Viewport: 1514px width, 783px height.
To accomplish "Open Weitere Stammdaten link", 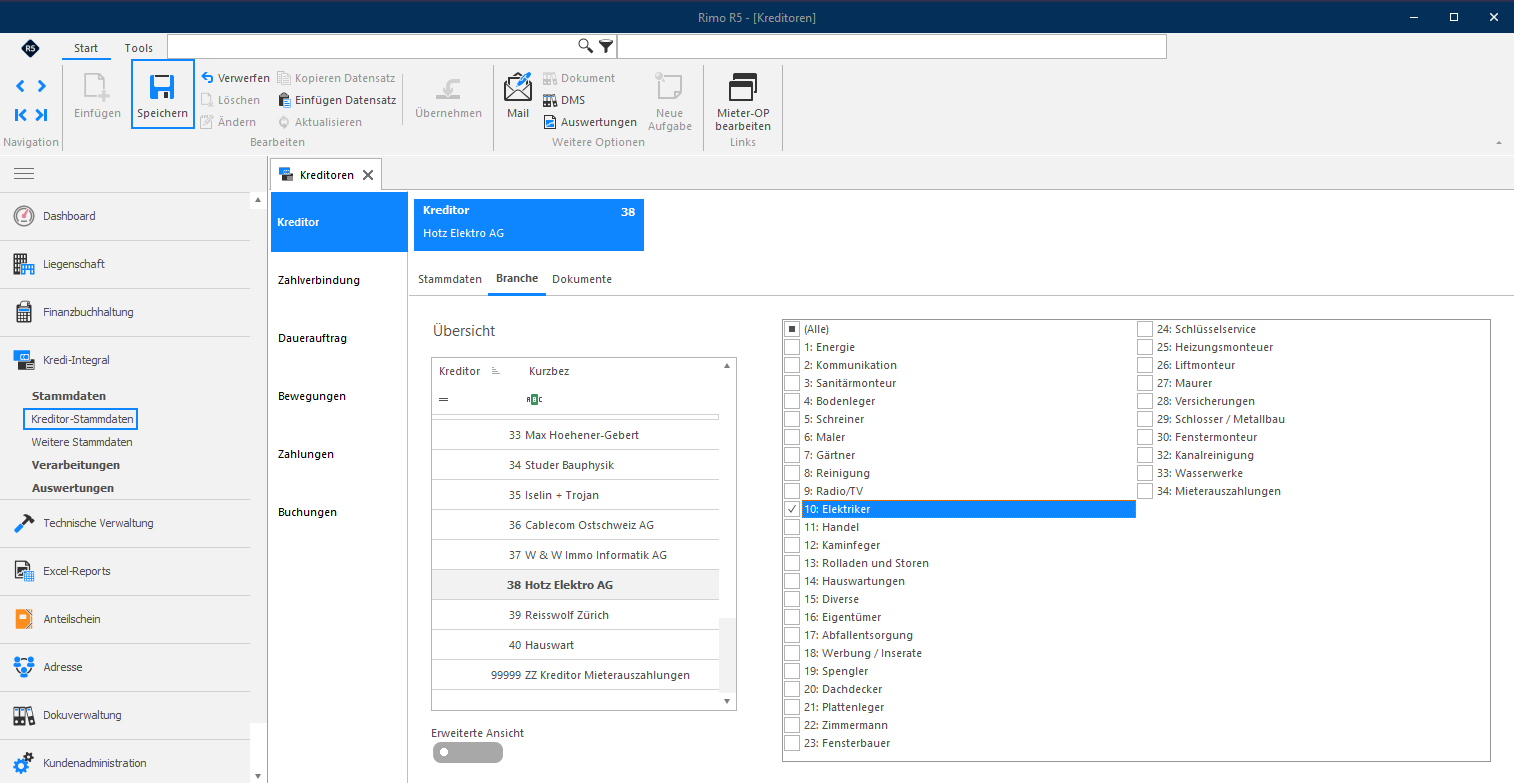I will [x=82, y=442].
